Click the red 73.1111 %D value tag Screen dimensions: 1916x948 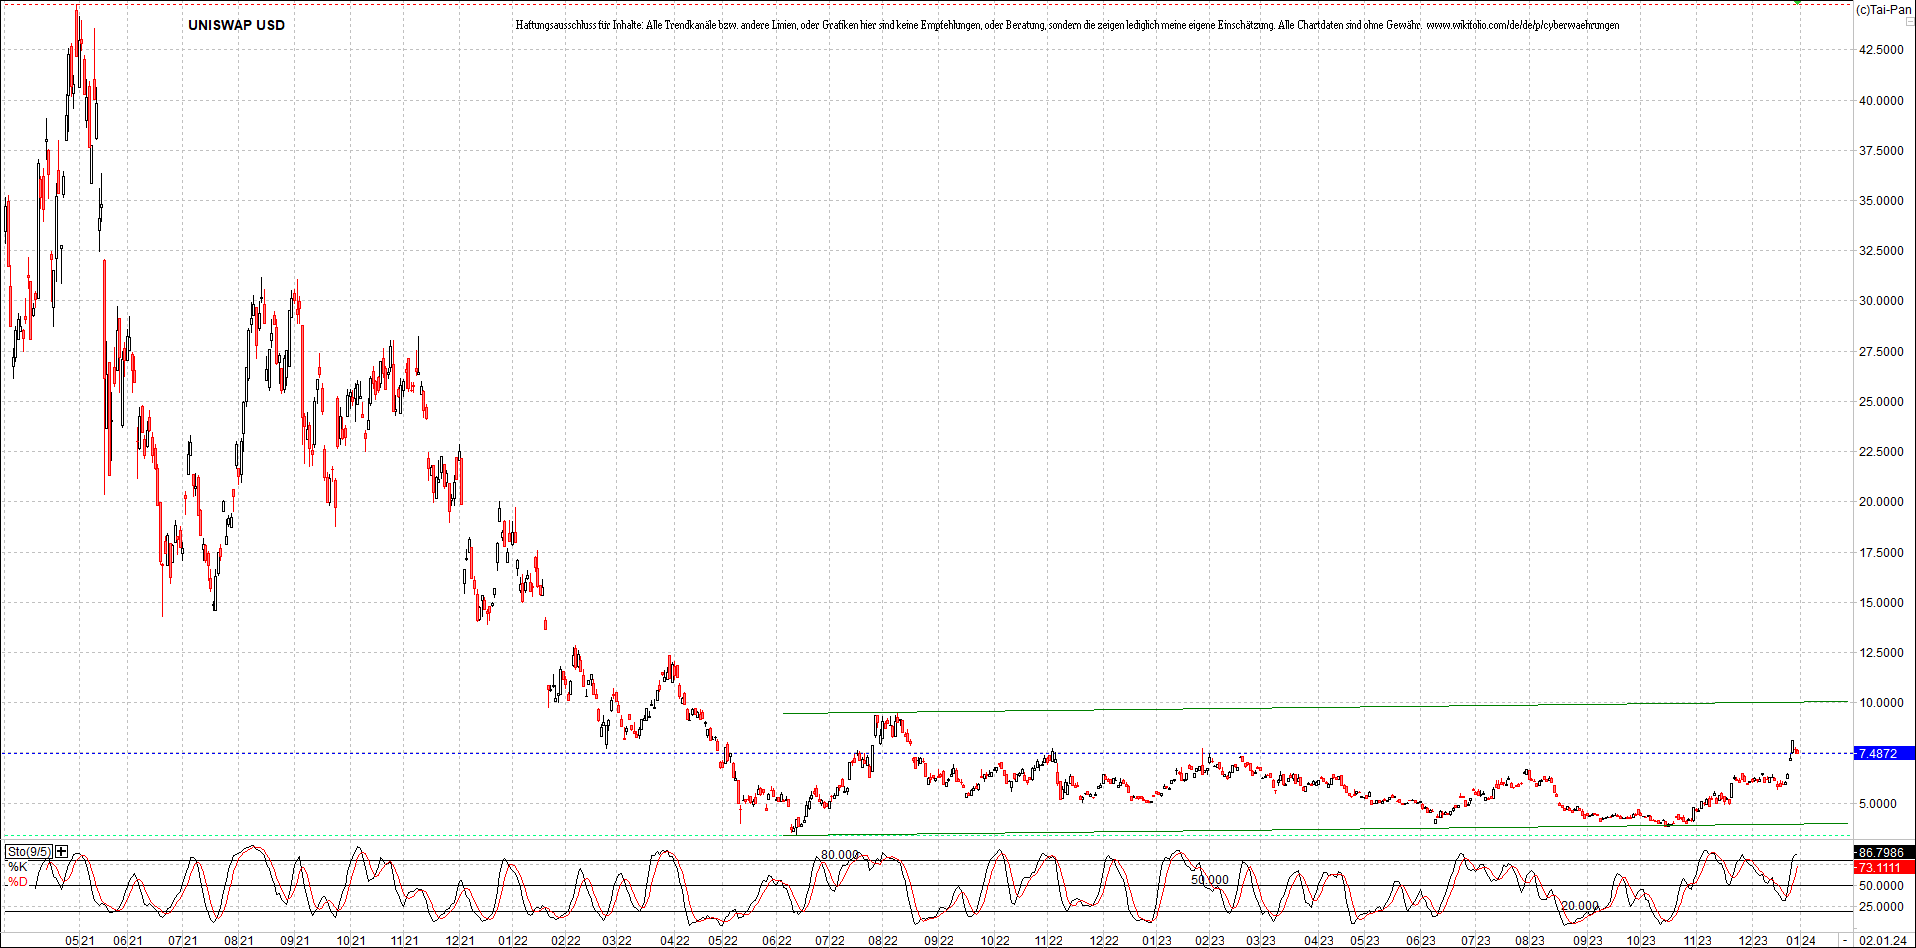coord(1883,868)
